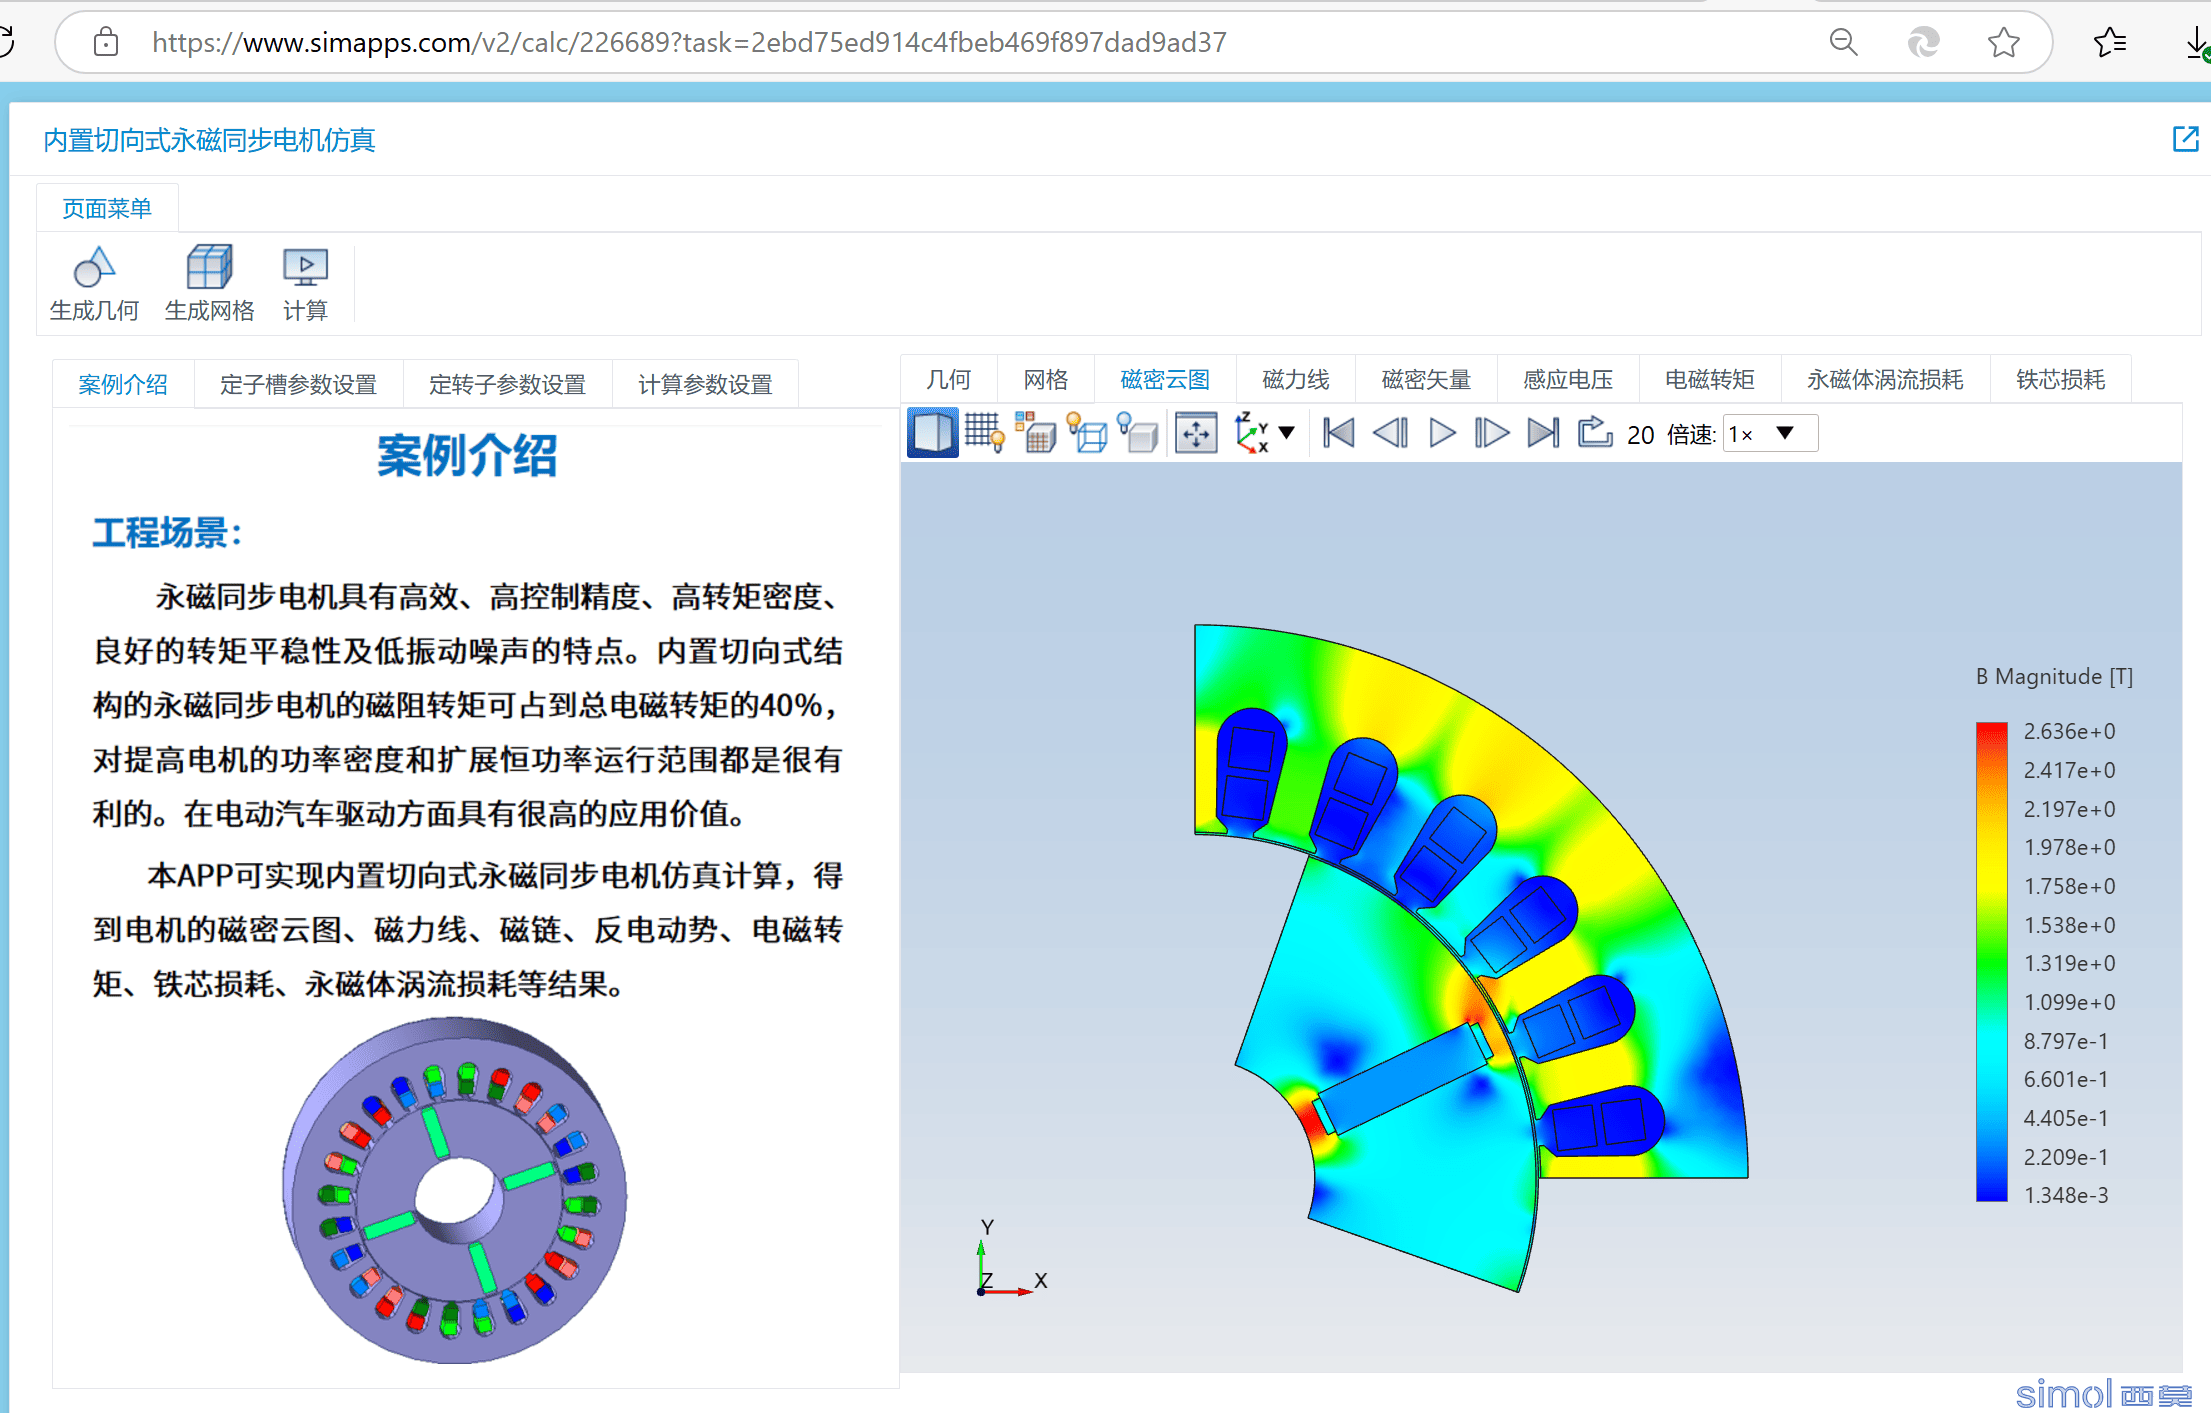Screen dimensions: 2211x1413
Task: Toggle the wireframe cube display icon
Action: click(x=1087, y=433)
